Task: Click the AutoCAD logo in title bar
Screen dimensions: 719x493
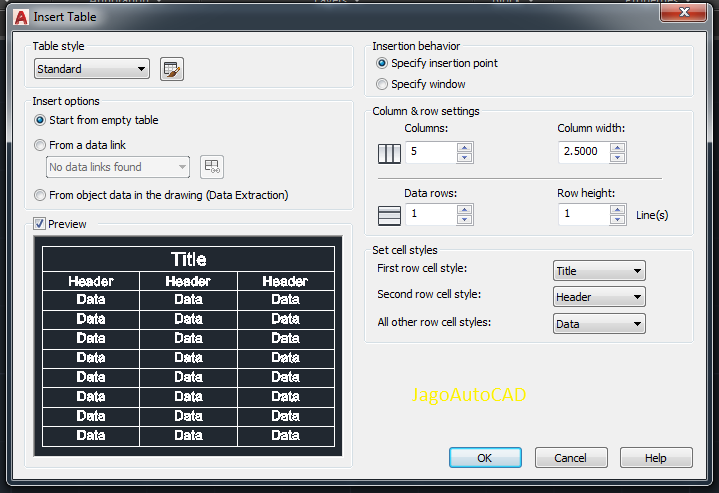Action: [x=21, y=17]
